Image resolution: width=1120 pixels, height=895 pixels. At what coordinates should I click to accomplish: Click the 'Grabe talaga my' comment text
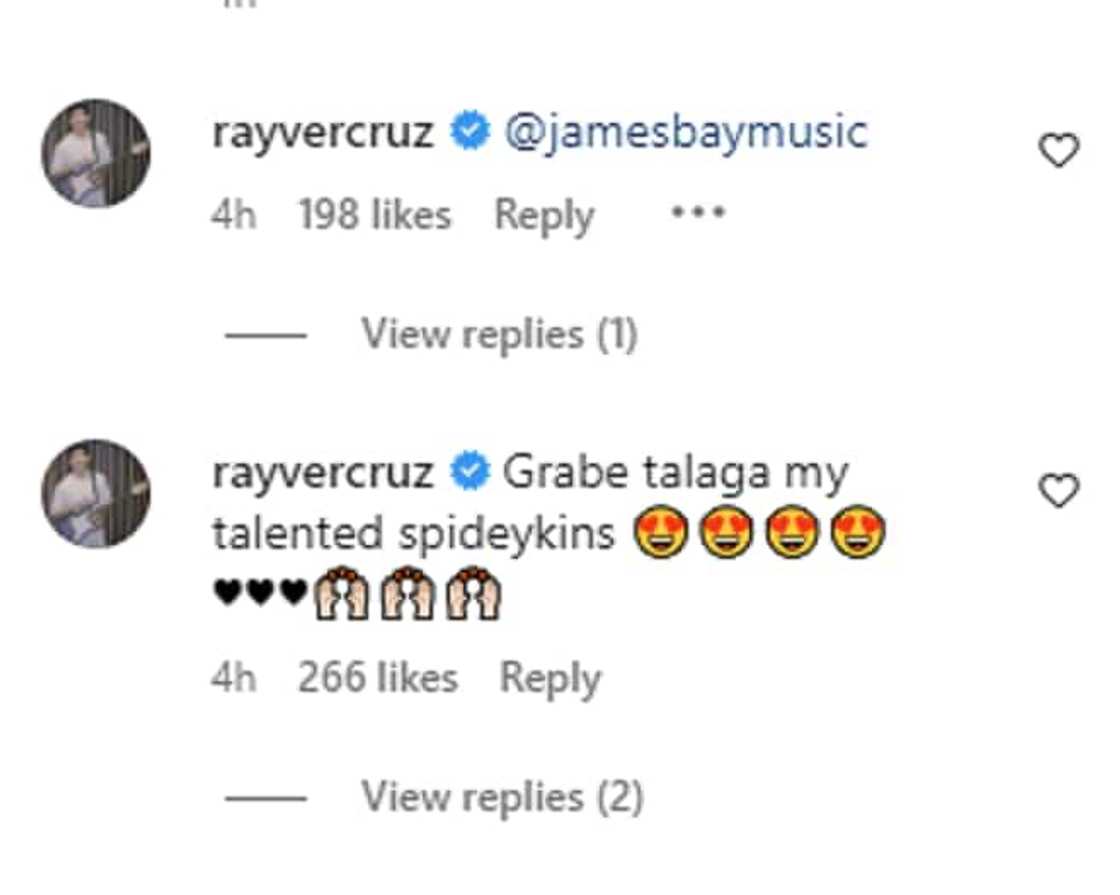[675, 473]
